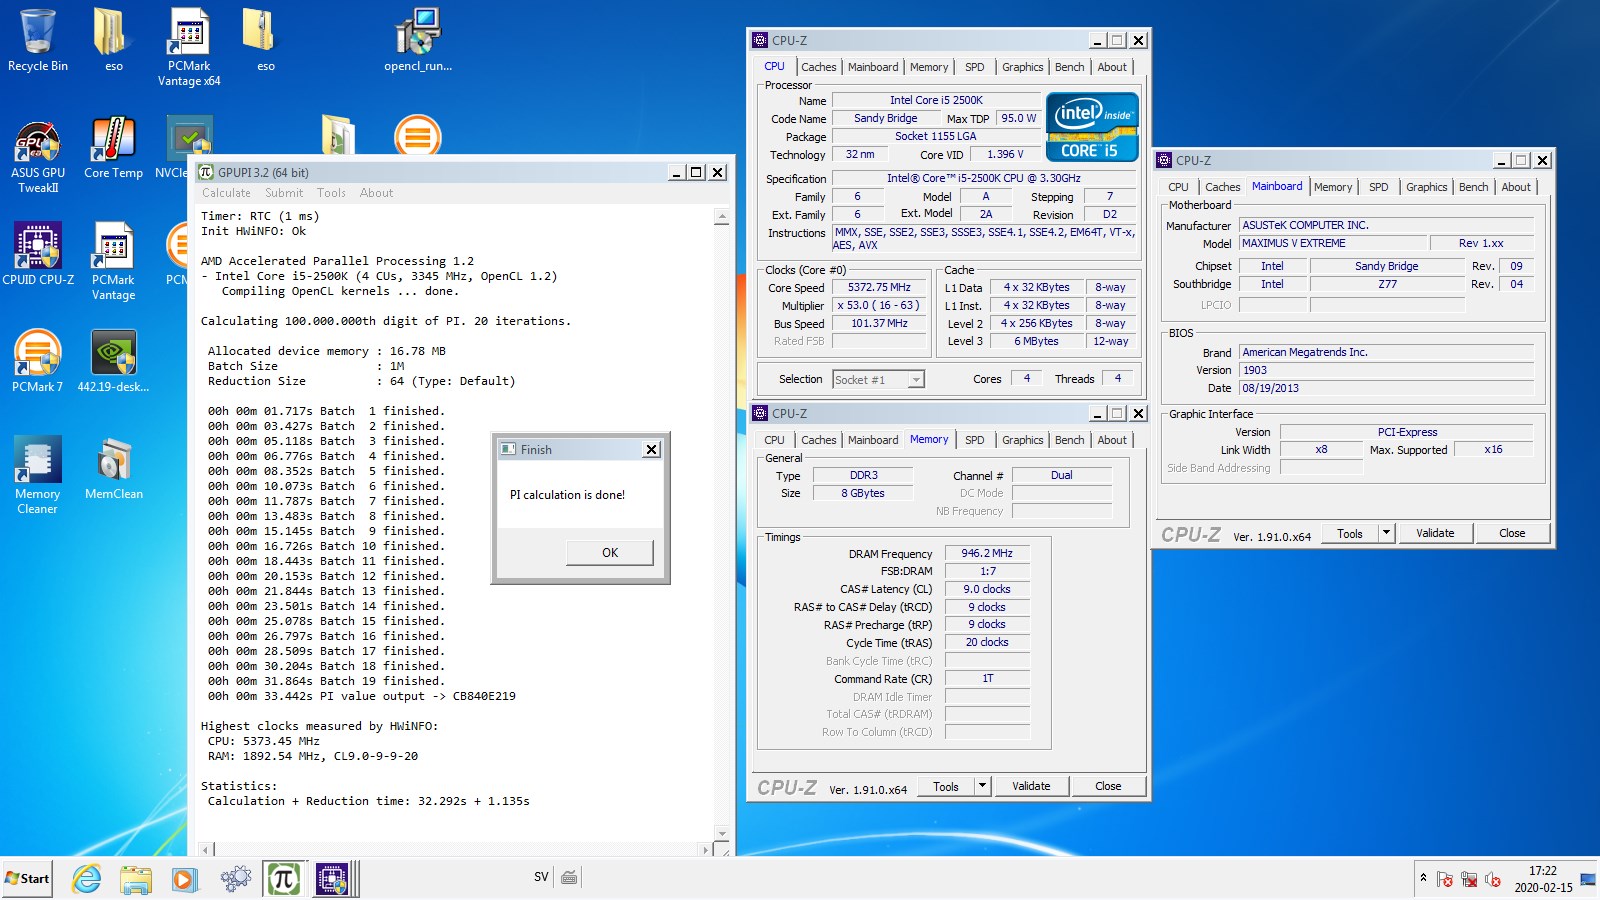
Task: Switch to Caches tab in top CPU-Z window
Action: pyautogui.click(x=818, y=67)
